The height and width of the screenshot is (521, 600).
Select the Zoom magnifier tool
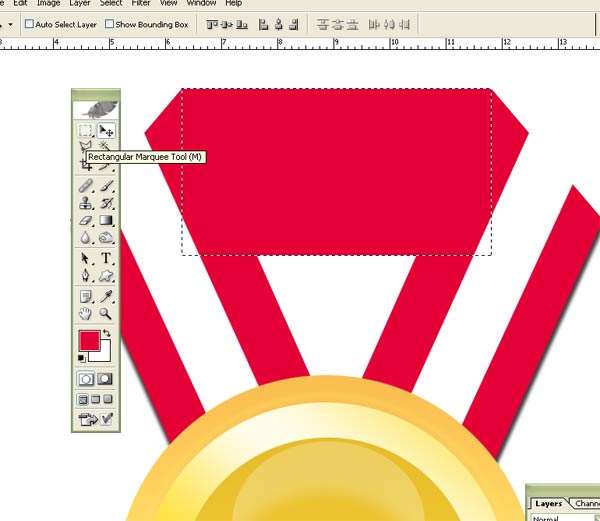click(106, 314)
